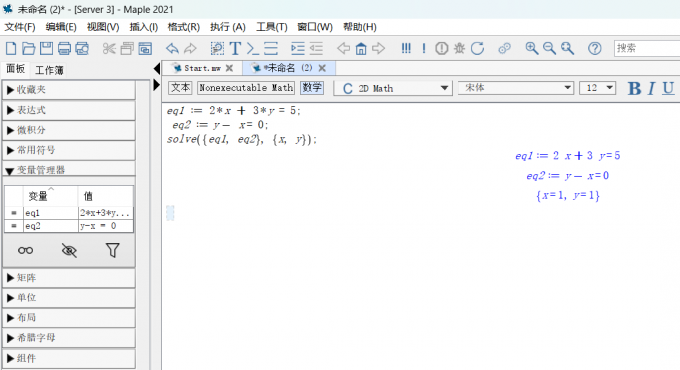The width and height of the screenshot is (680, 370).
Task: Interrupt computation with the stop icon
Action: pos(441,48)
